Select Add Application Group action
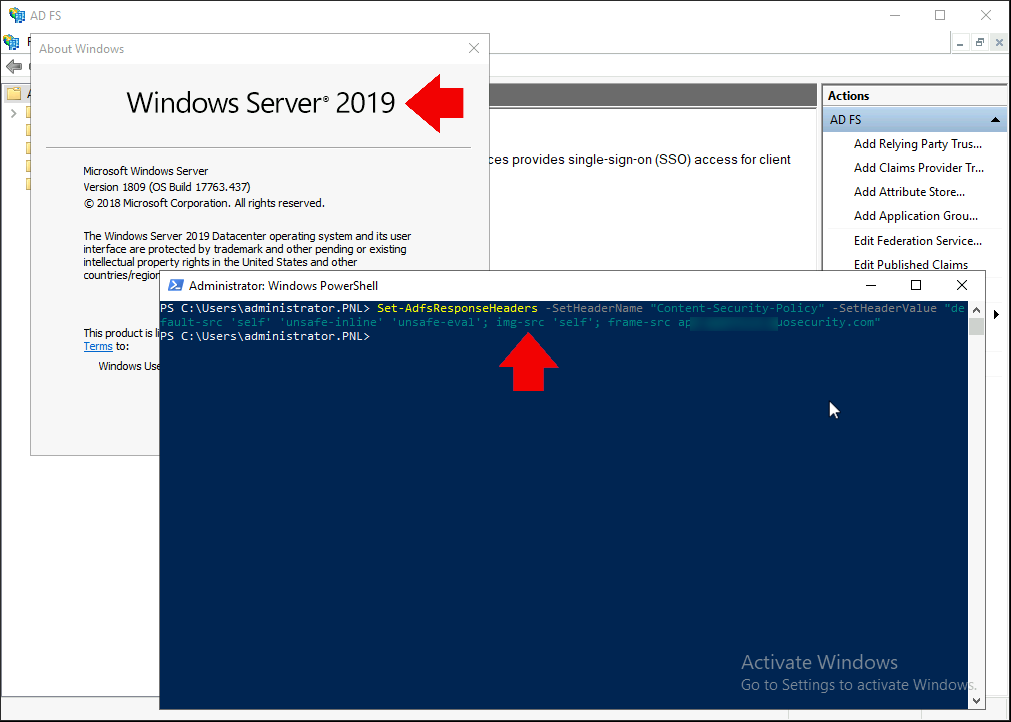The image size is (1011, 722). (x=916, y=216)
